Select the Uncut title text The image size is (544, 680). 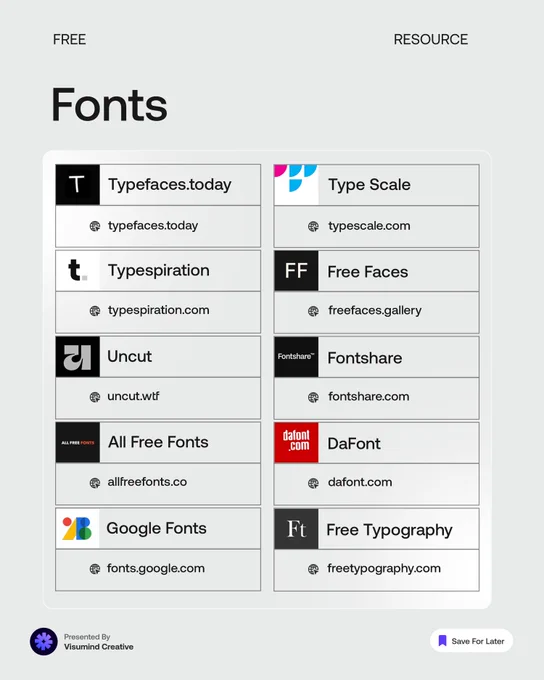(129, 356)
